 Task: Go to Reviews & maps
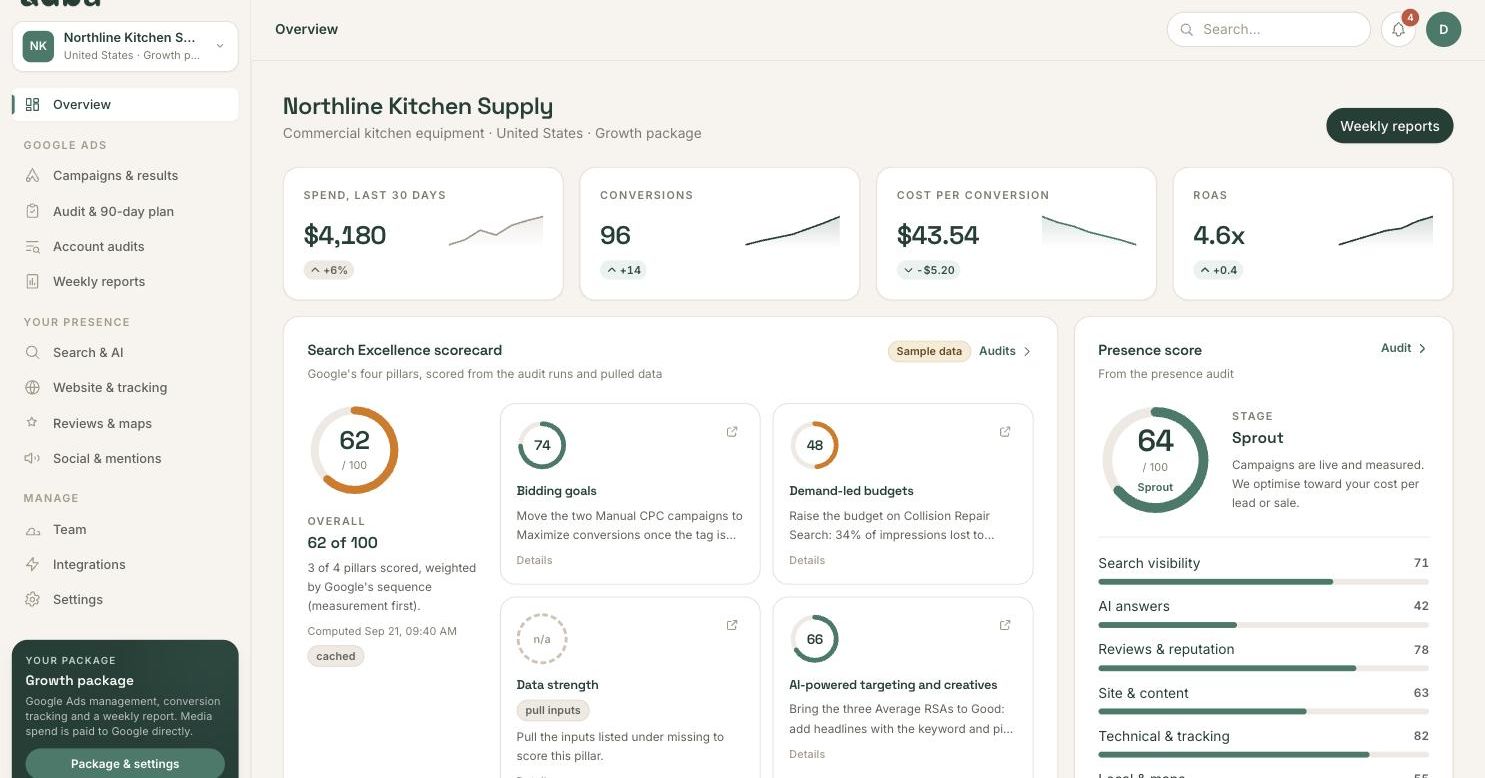coord(125,423)
